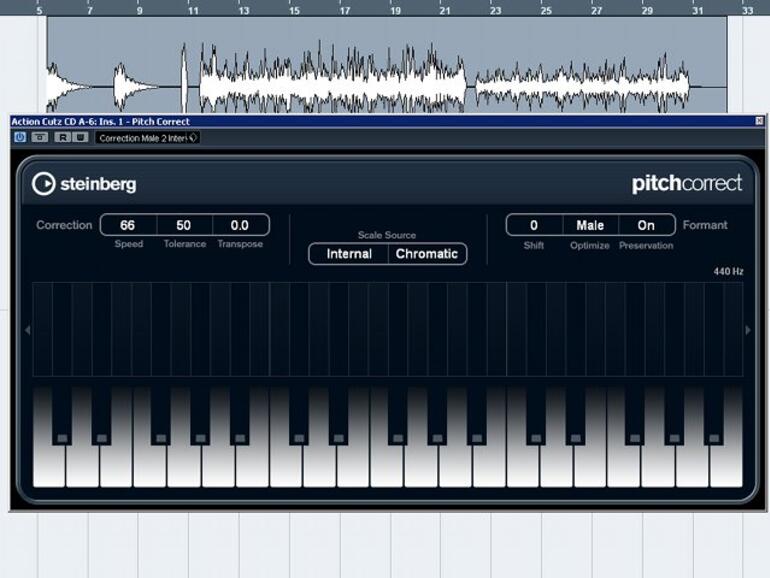Click the formant Shift value 0
This screenshot has width=770, height=578.
point(534,225)
